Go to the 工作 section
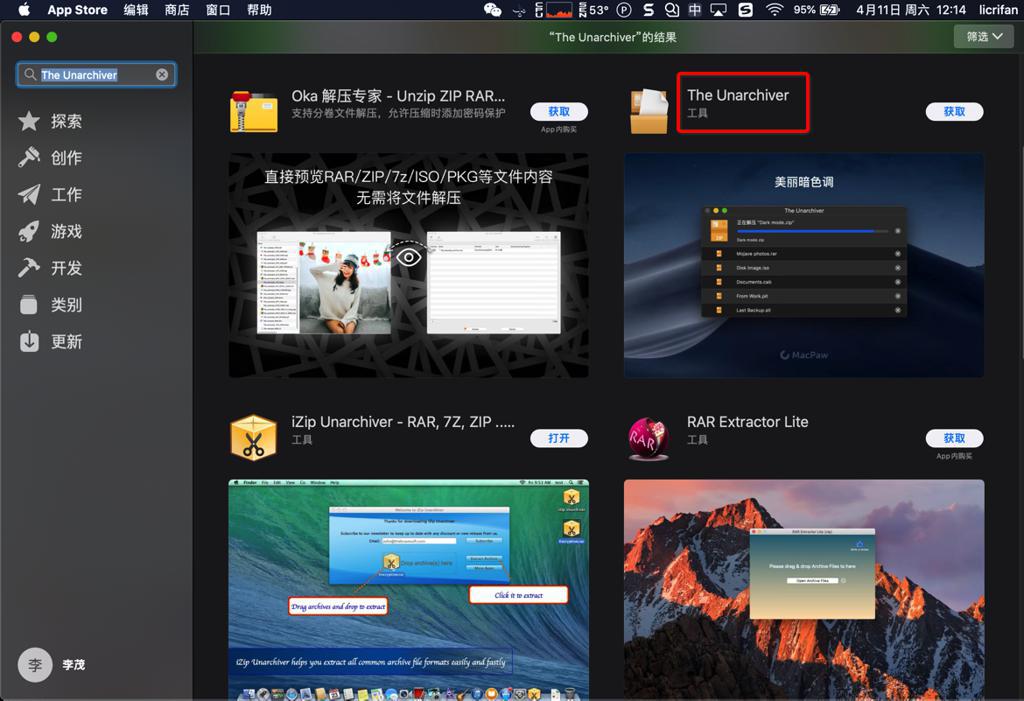1024x701 pixels. pyautogui.click(x=67, y=194)
